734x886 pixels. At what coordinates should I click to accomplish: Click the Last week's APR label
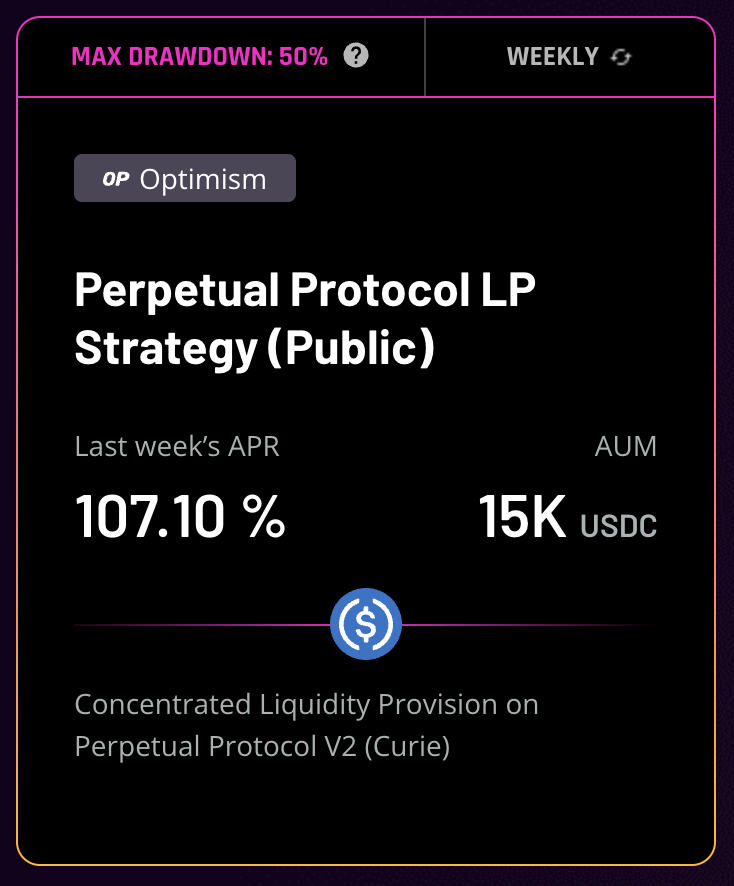click(x=177, y=446)
